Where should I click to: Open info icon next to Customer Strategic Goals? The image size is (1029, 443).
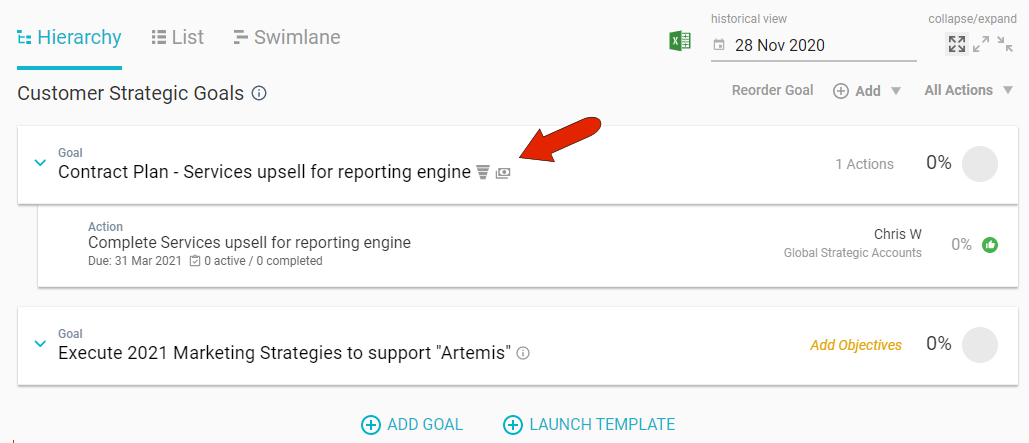[x=259, y=94]
